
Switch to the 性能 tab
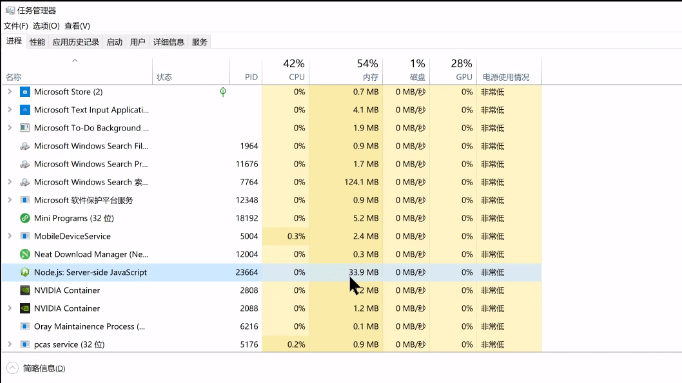pos(37,42)
